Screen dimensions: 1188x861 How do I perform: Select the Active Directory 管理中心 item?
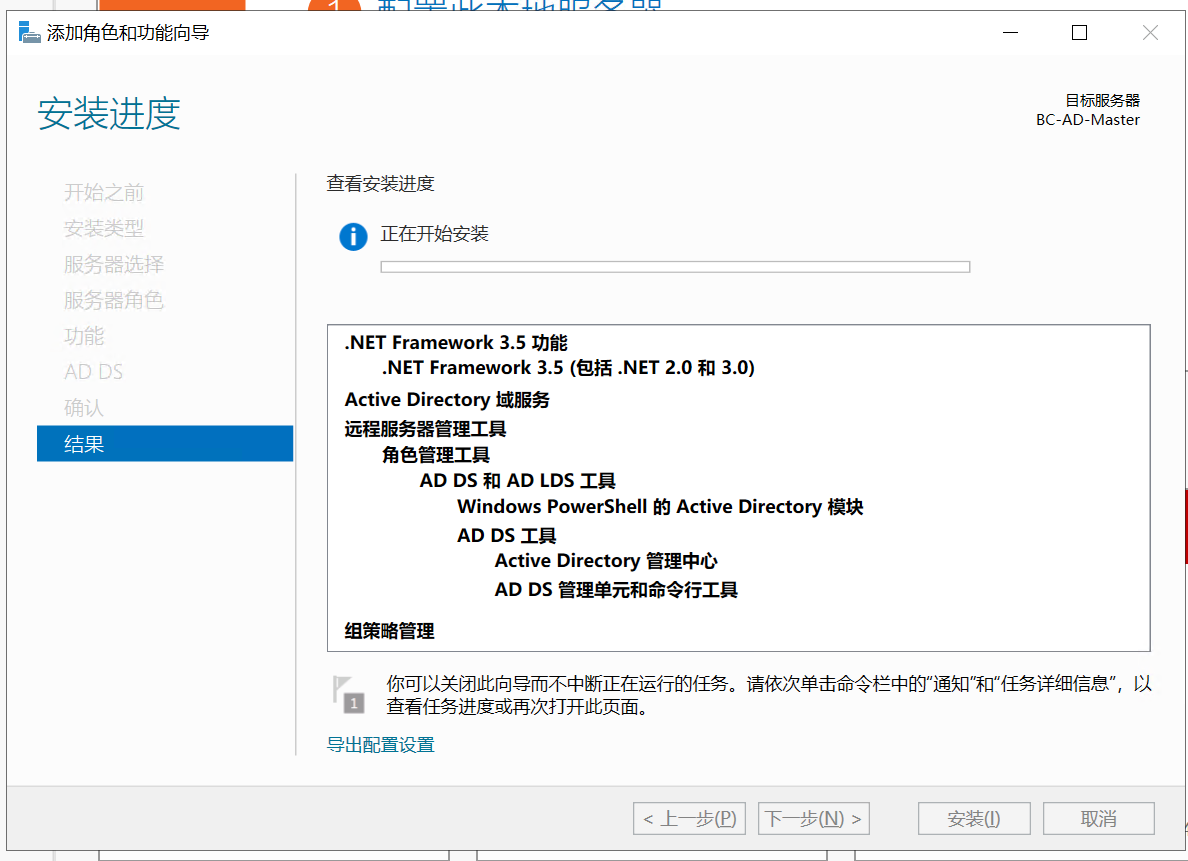[x=606, y=561]
